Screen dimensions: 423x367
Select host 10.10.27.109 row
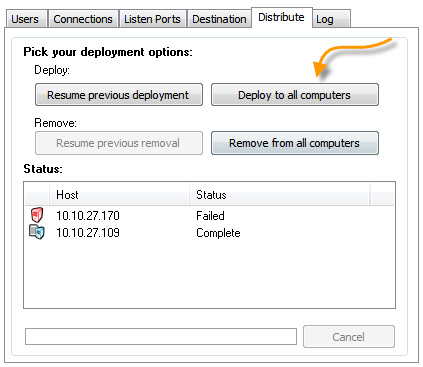209,232
